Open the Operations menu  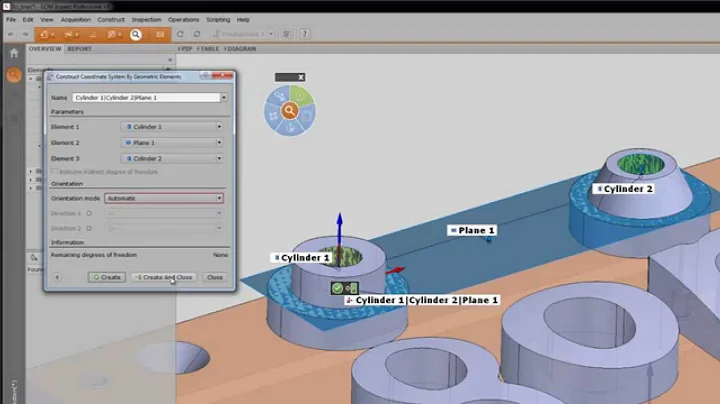(184, 20)
